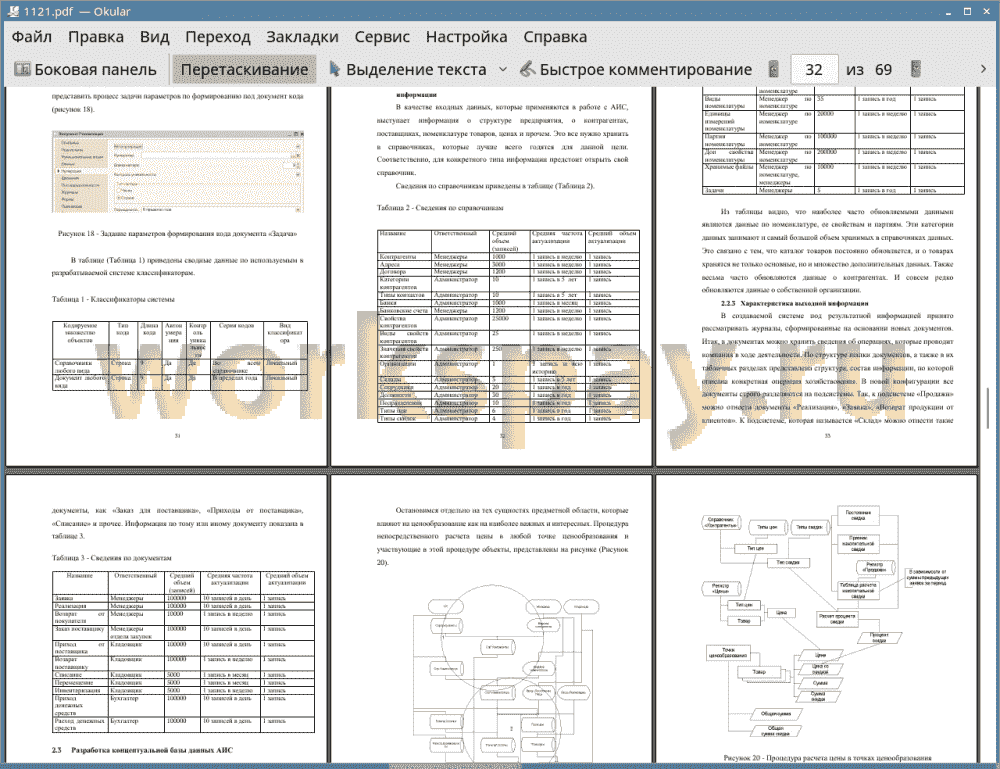Click the Рисунок 18 screenshot figure
1000x769 pixels.
coord(177,172)
